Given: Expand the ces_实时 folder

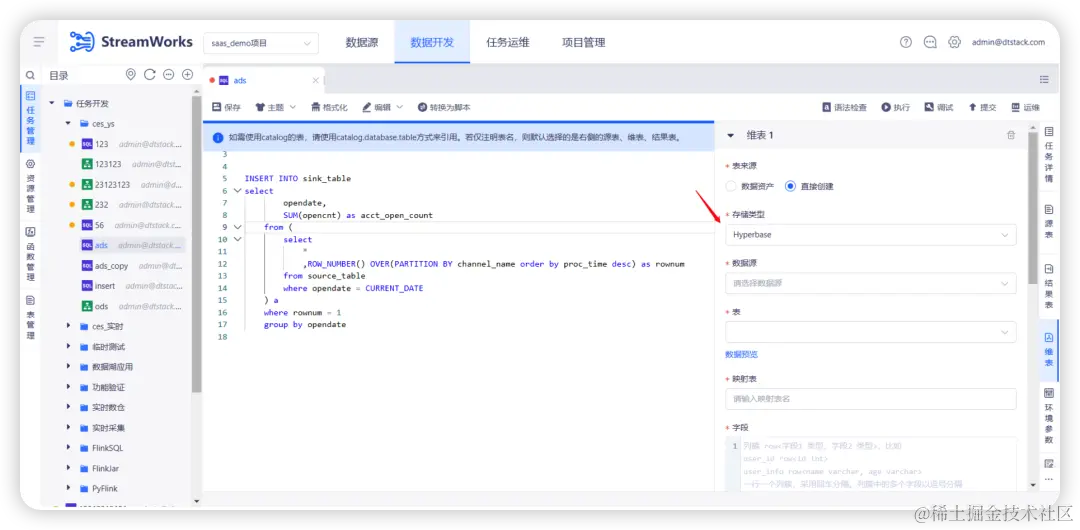Looking at the screenshot, I should pyautogui.click(x=68, y=326).
